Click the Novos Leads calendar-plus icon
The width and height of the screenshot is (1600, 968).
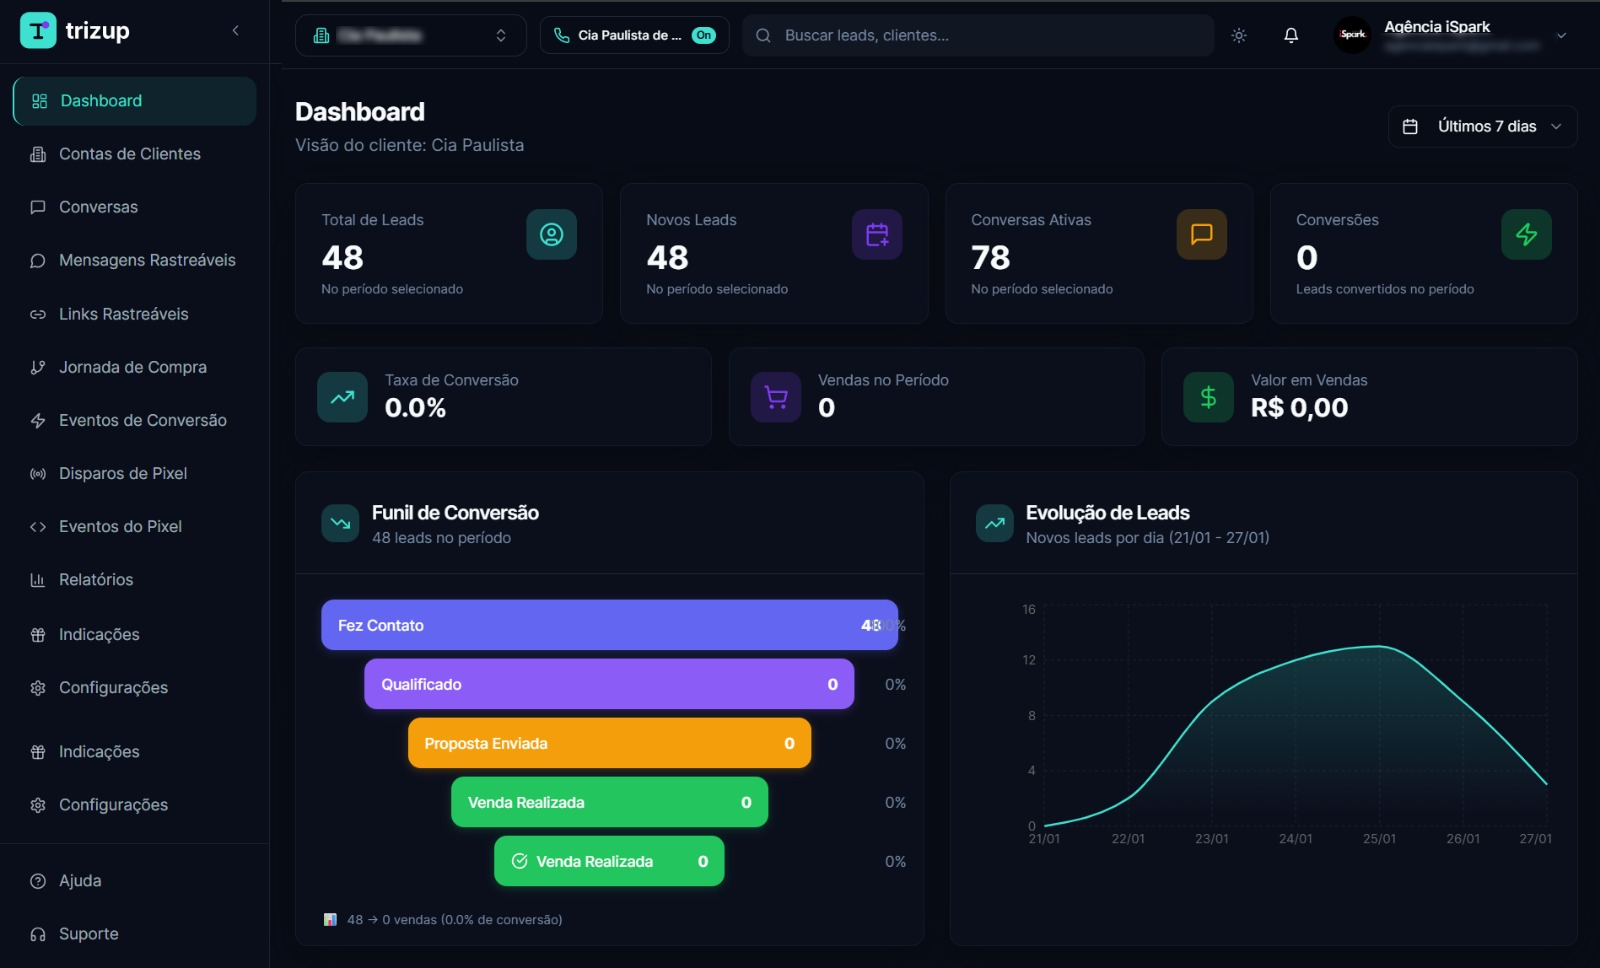click(877, 234)
